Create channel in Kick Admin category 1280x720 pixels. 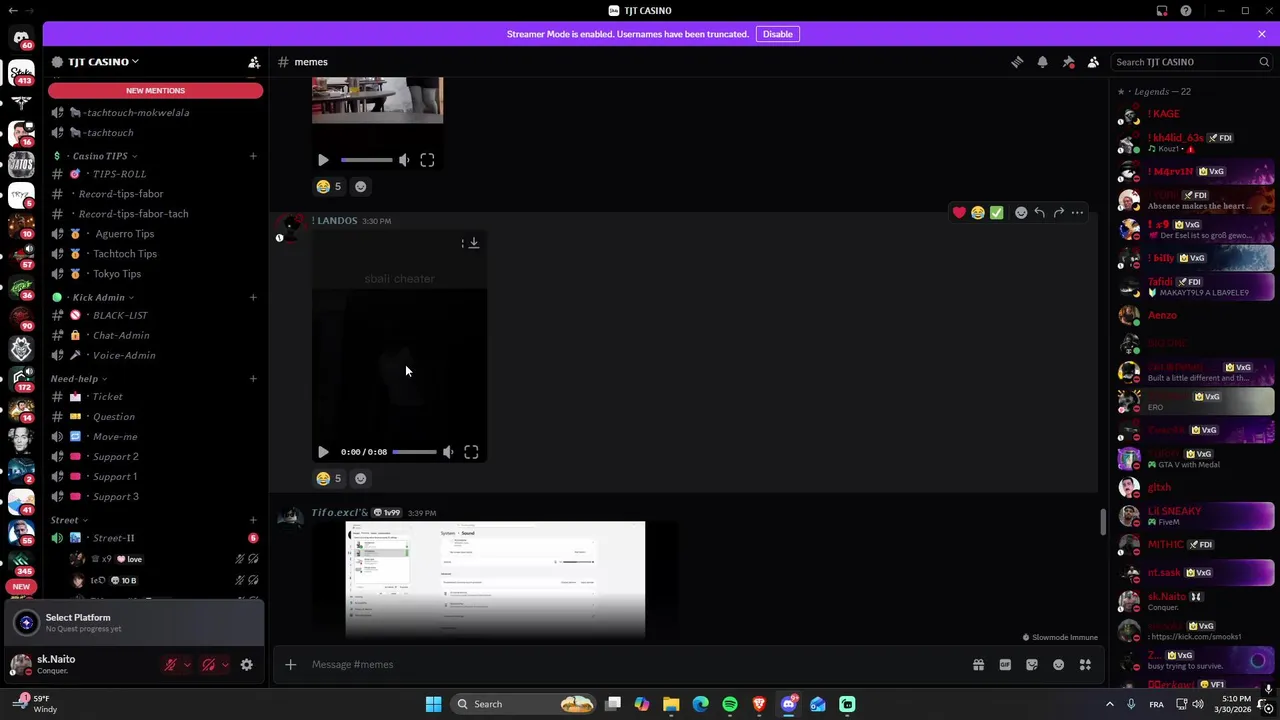pos(253,297)
